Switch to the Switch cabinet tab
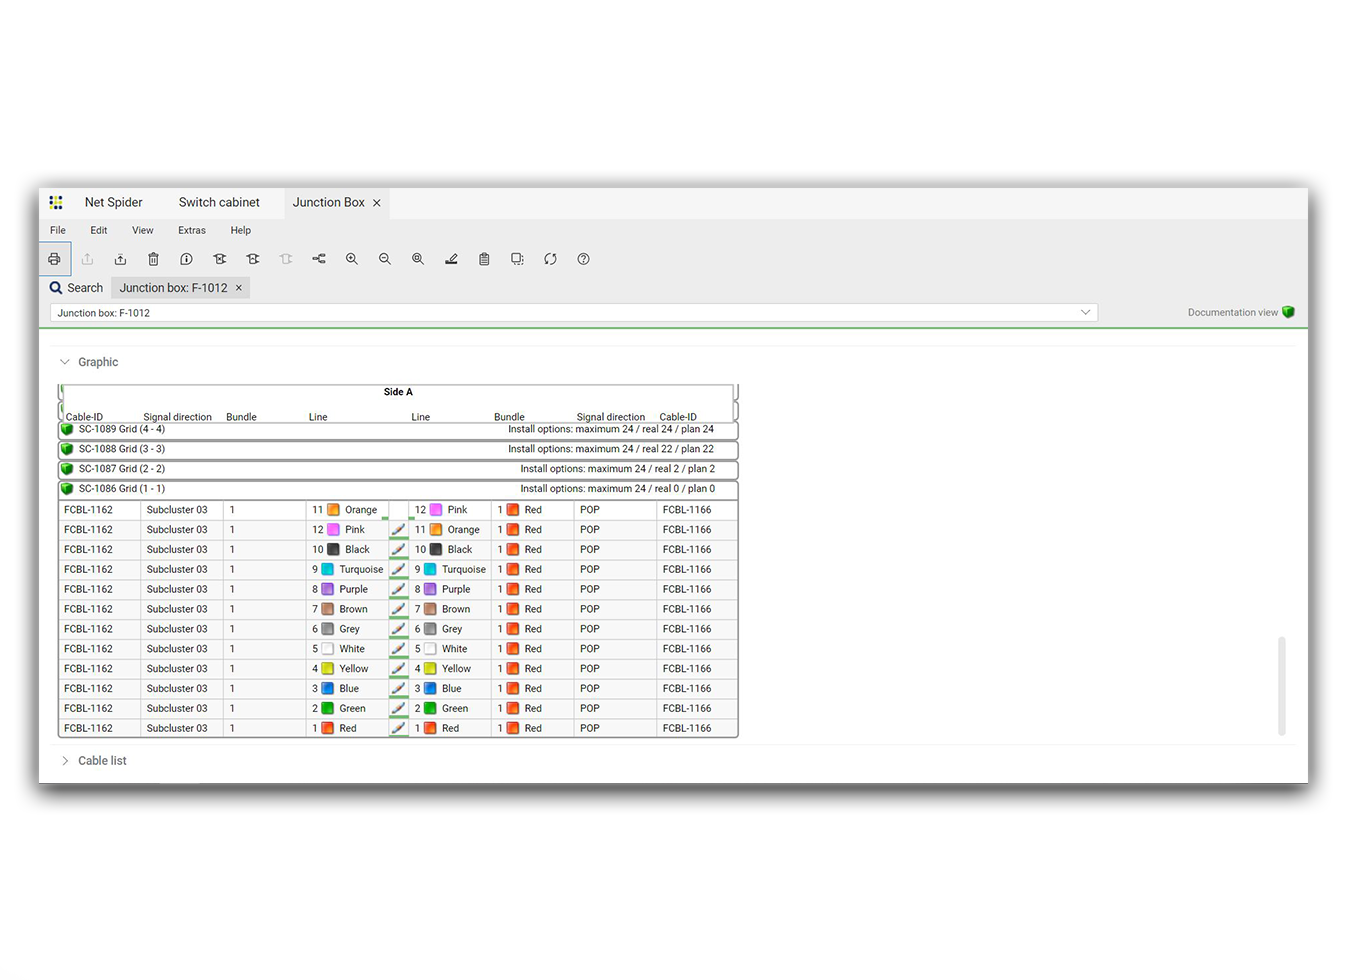The image size is (1350, 980). point(218,202)
